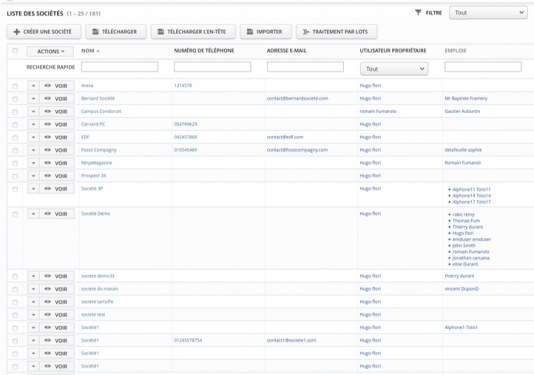Sort by Numéro de téléphone column
Screen dimensions: 534x375
204,51
